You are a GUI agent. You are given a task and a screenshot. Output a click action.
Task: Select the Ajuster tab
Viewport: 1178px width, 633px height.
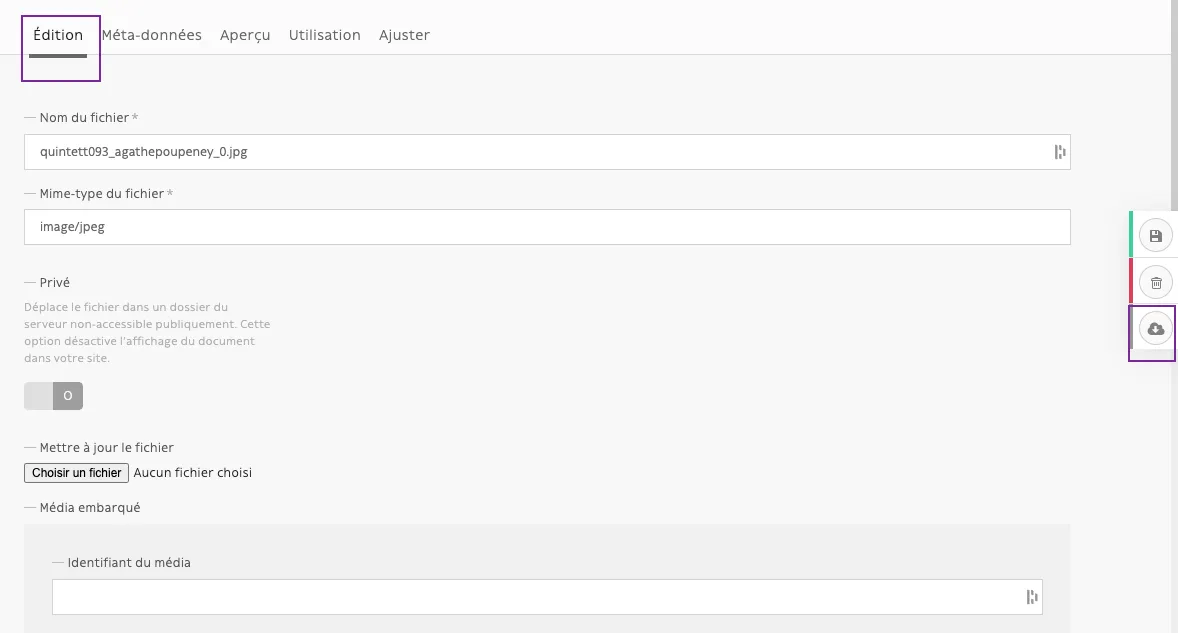[x=404, y=35]
